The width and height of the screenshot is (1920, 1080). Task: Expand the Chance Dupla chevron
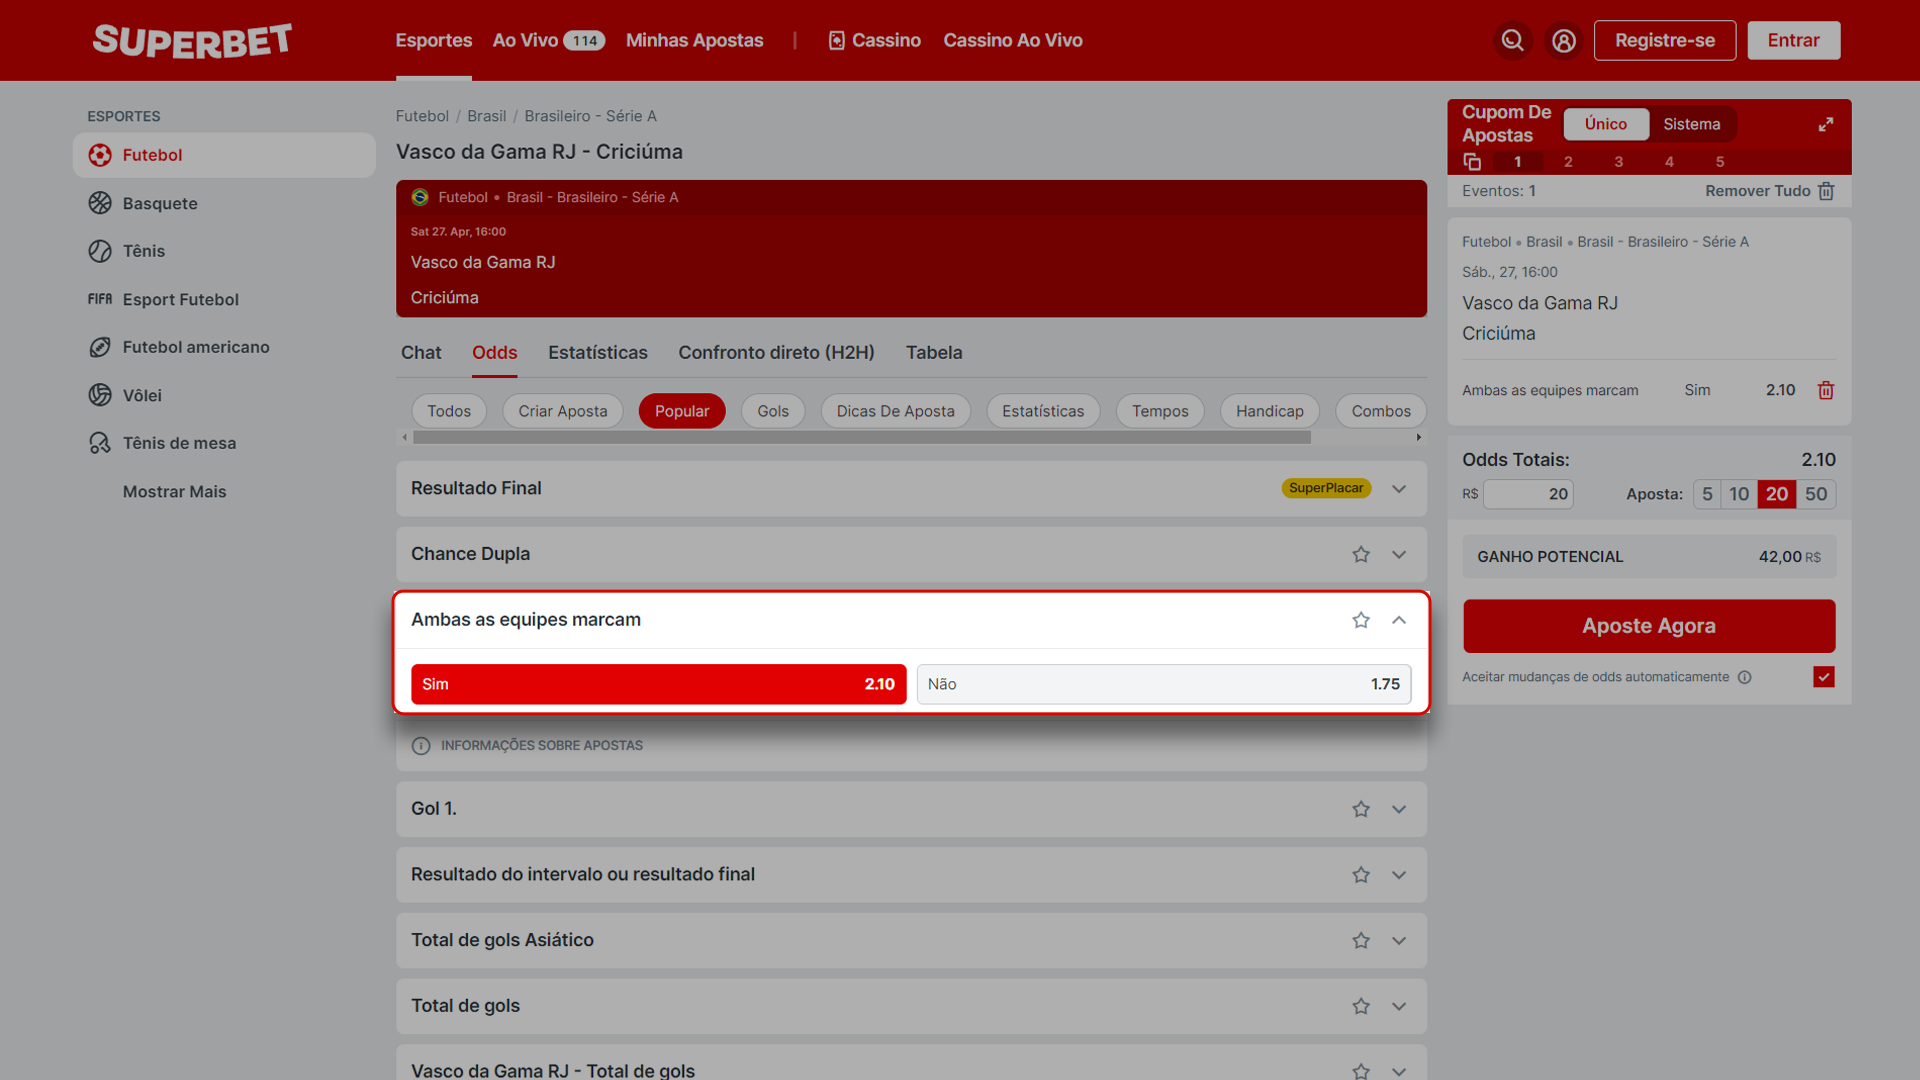1399,554
